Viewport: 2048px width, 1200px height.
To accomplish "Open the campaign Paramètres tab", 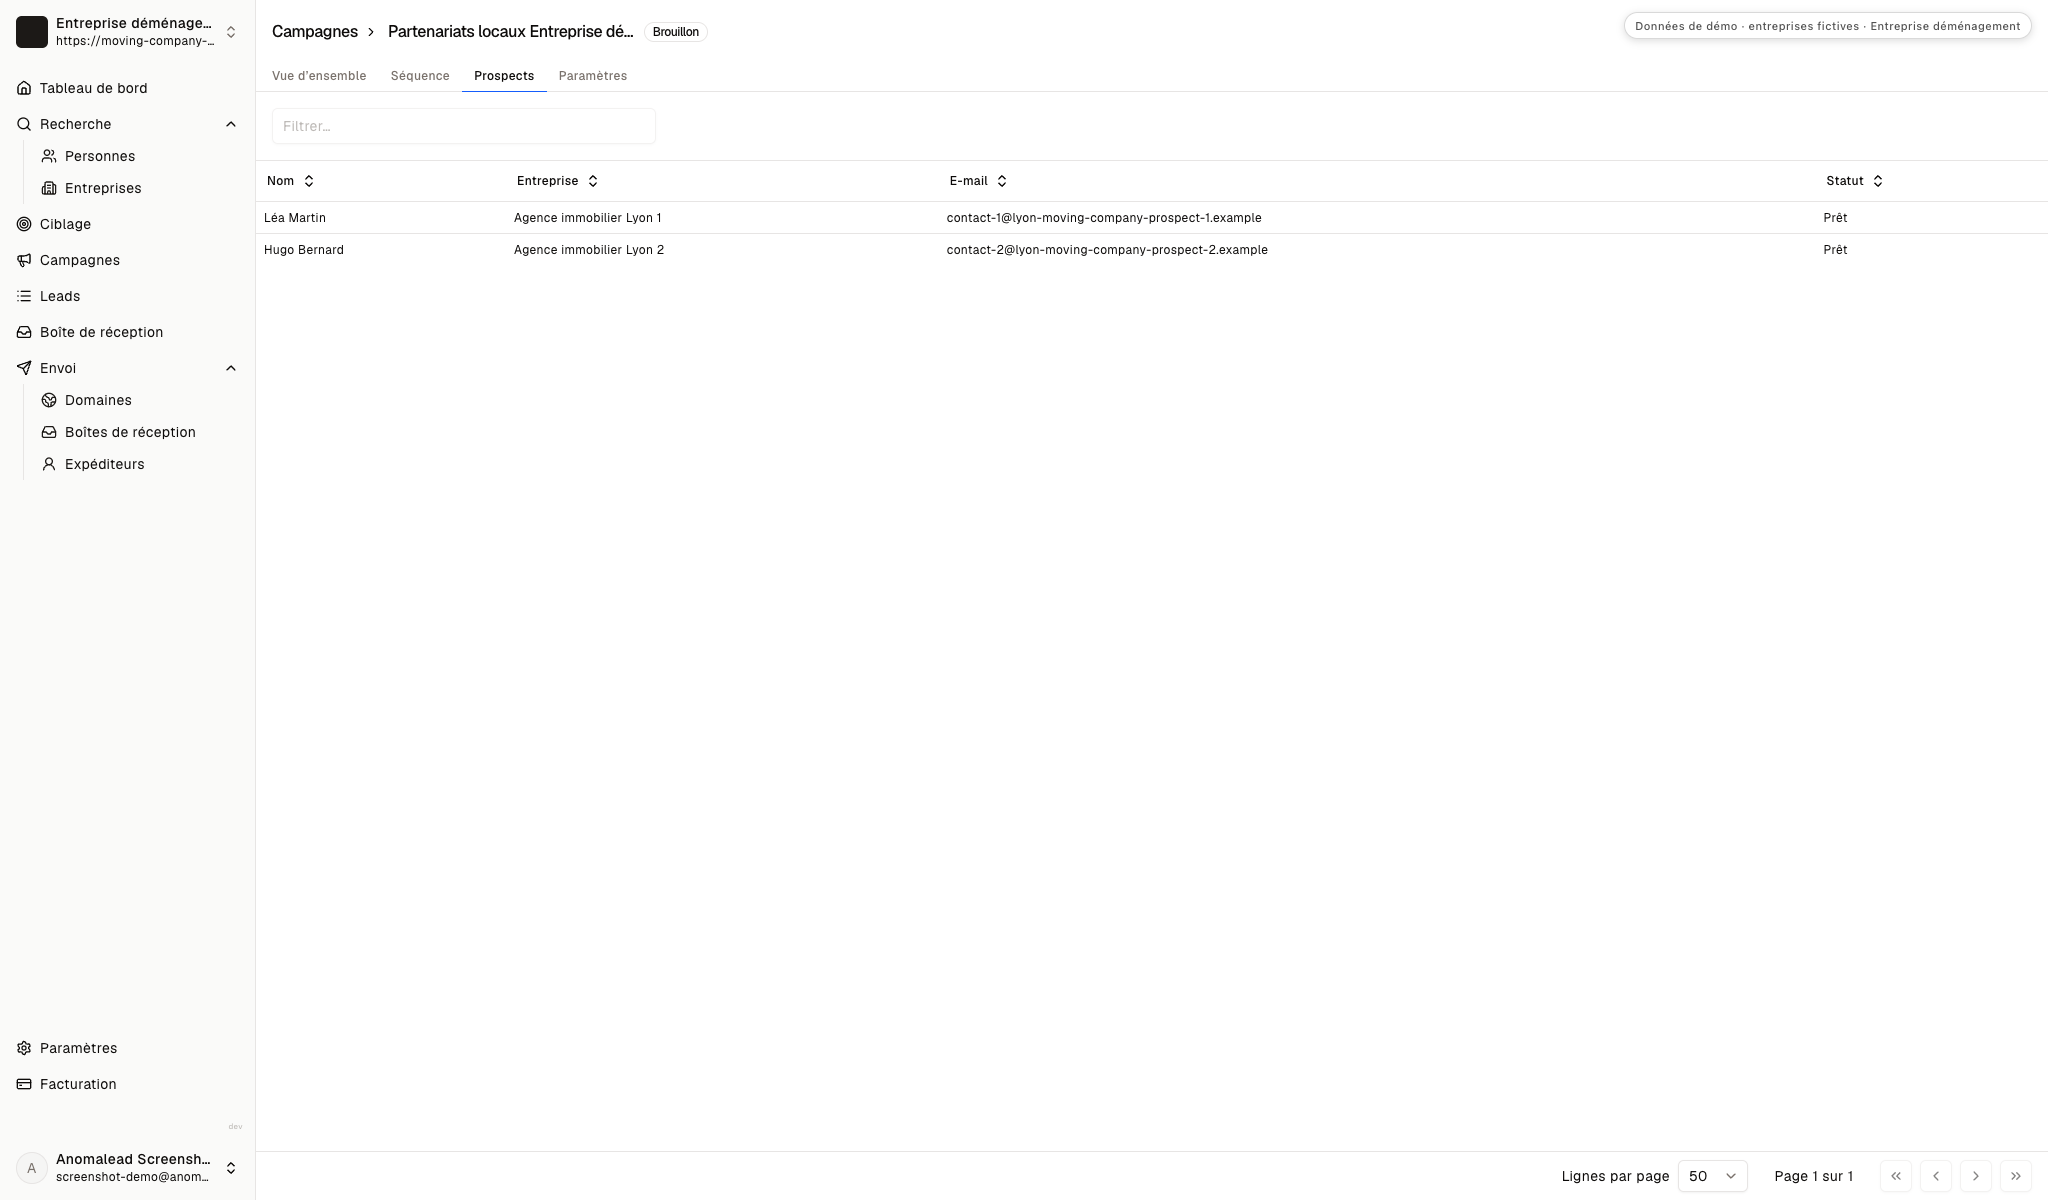I will (x=593, y=76).
